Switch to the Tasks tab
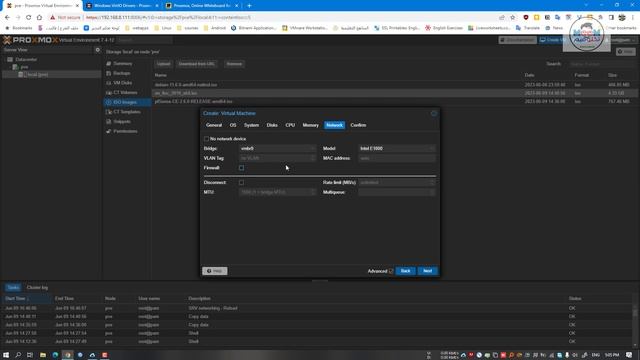Image resolution: width=640 pixels, height=360 pixels. coord(13,288)
